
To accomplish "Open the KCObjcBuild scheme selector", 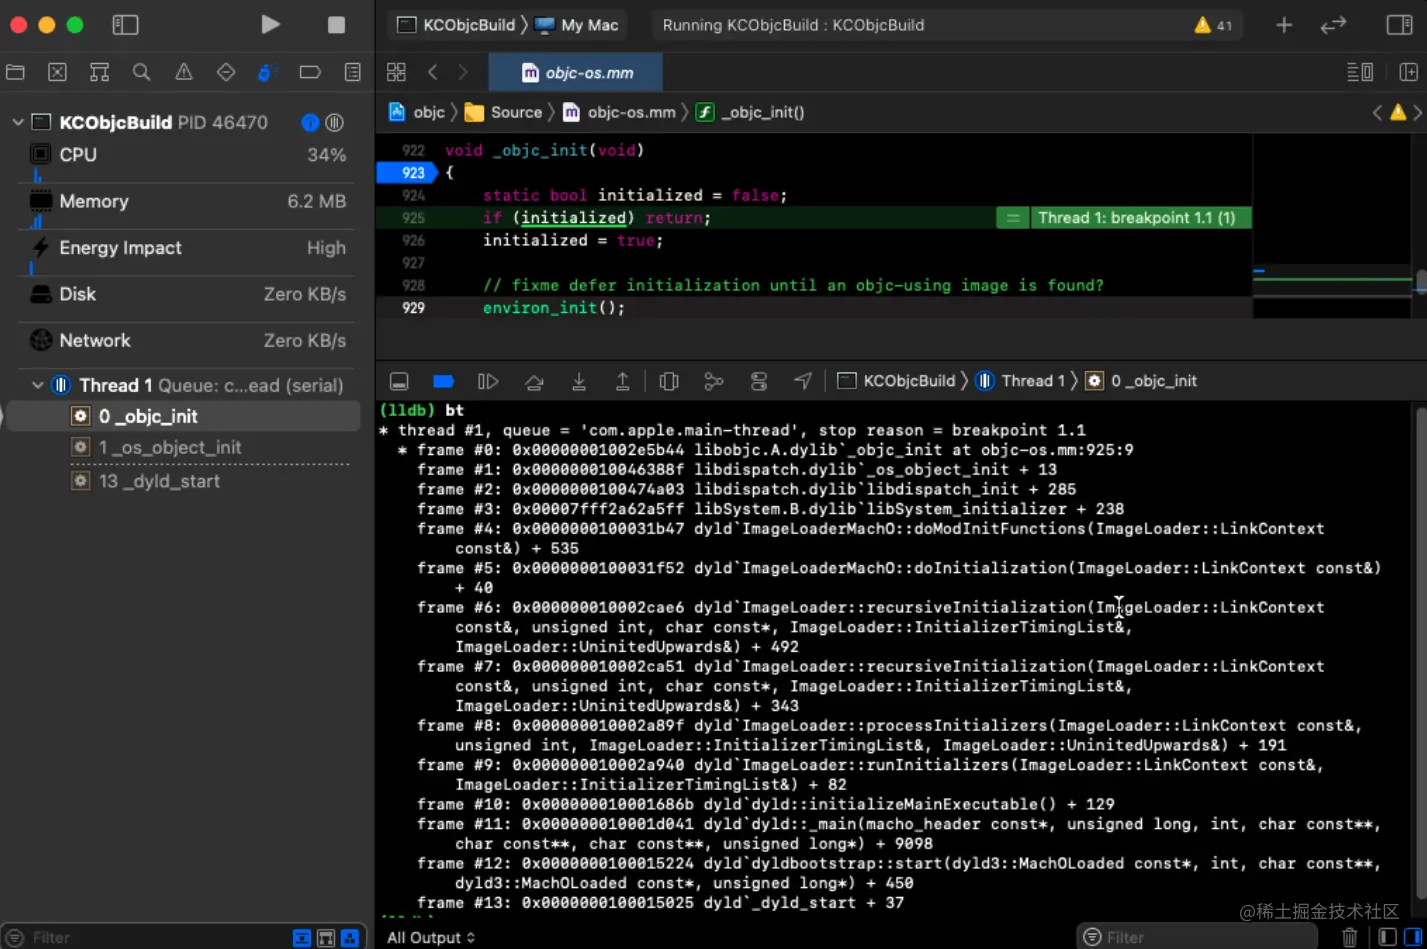I will [x=457, y=25].
